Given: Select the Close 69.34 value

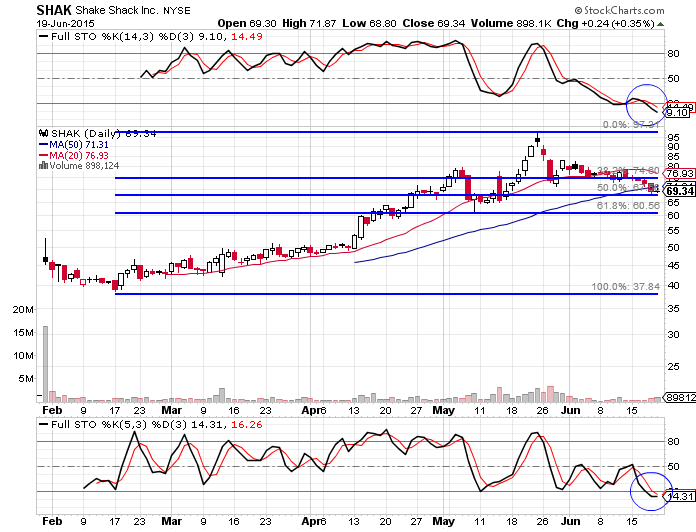Looking at the screenshot, I should pyautogui.click(x=433, y=24).
